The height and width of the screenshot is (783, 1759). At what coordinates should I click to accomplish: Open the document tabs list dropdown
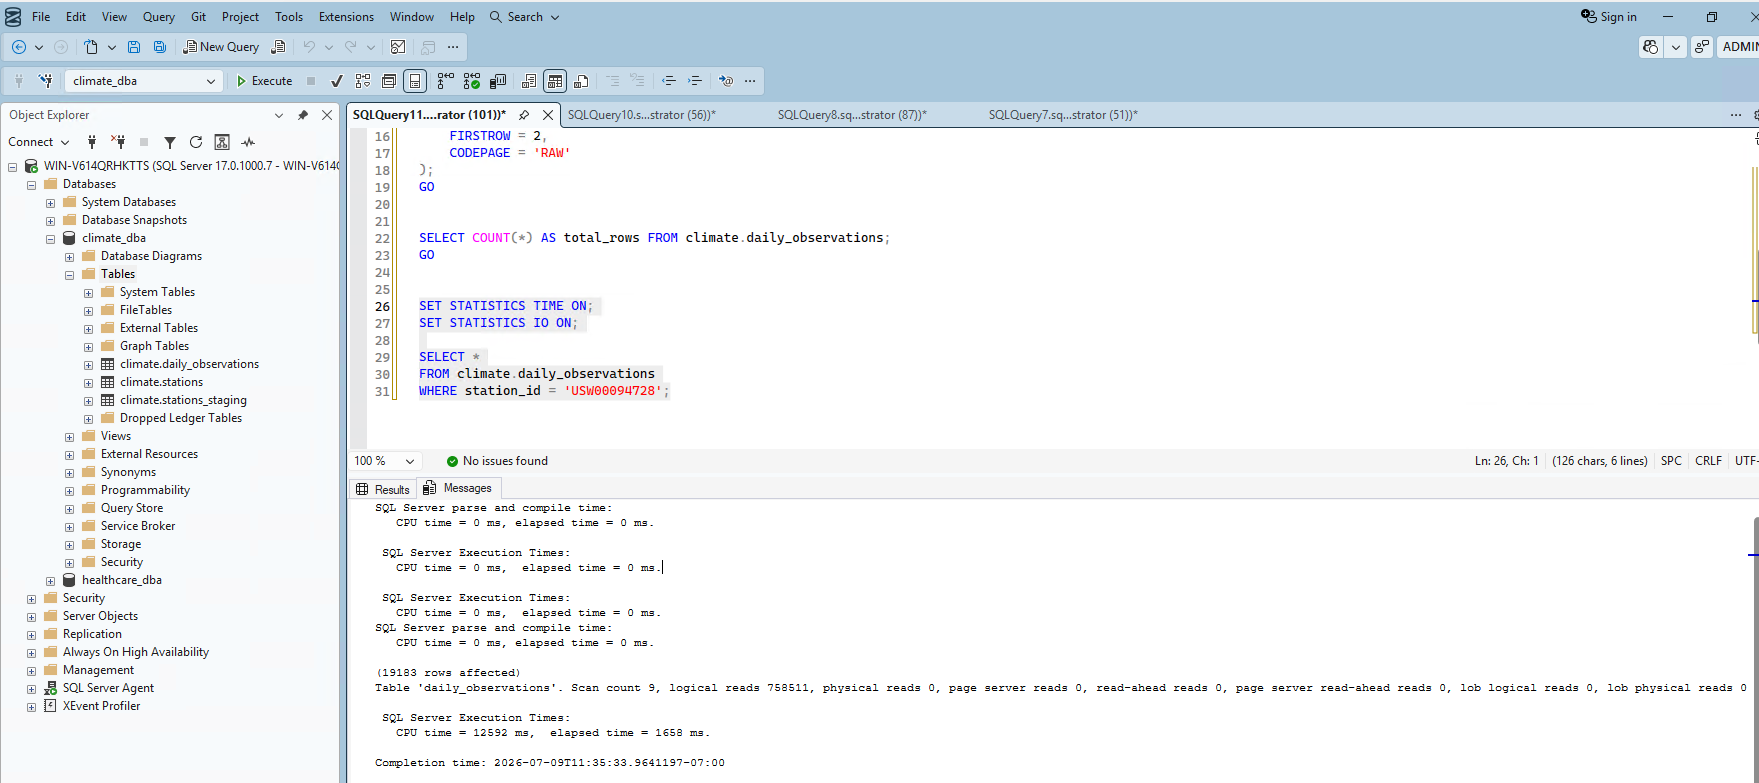coord(1736,115)
